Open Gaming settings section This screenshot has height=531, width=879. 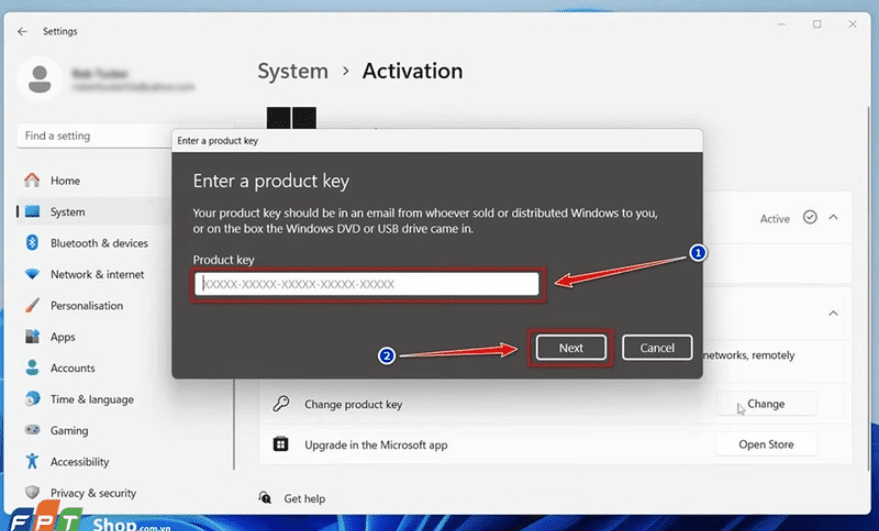coord(69,430)
